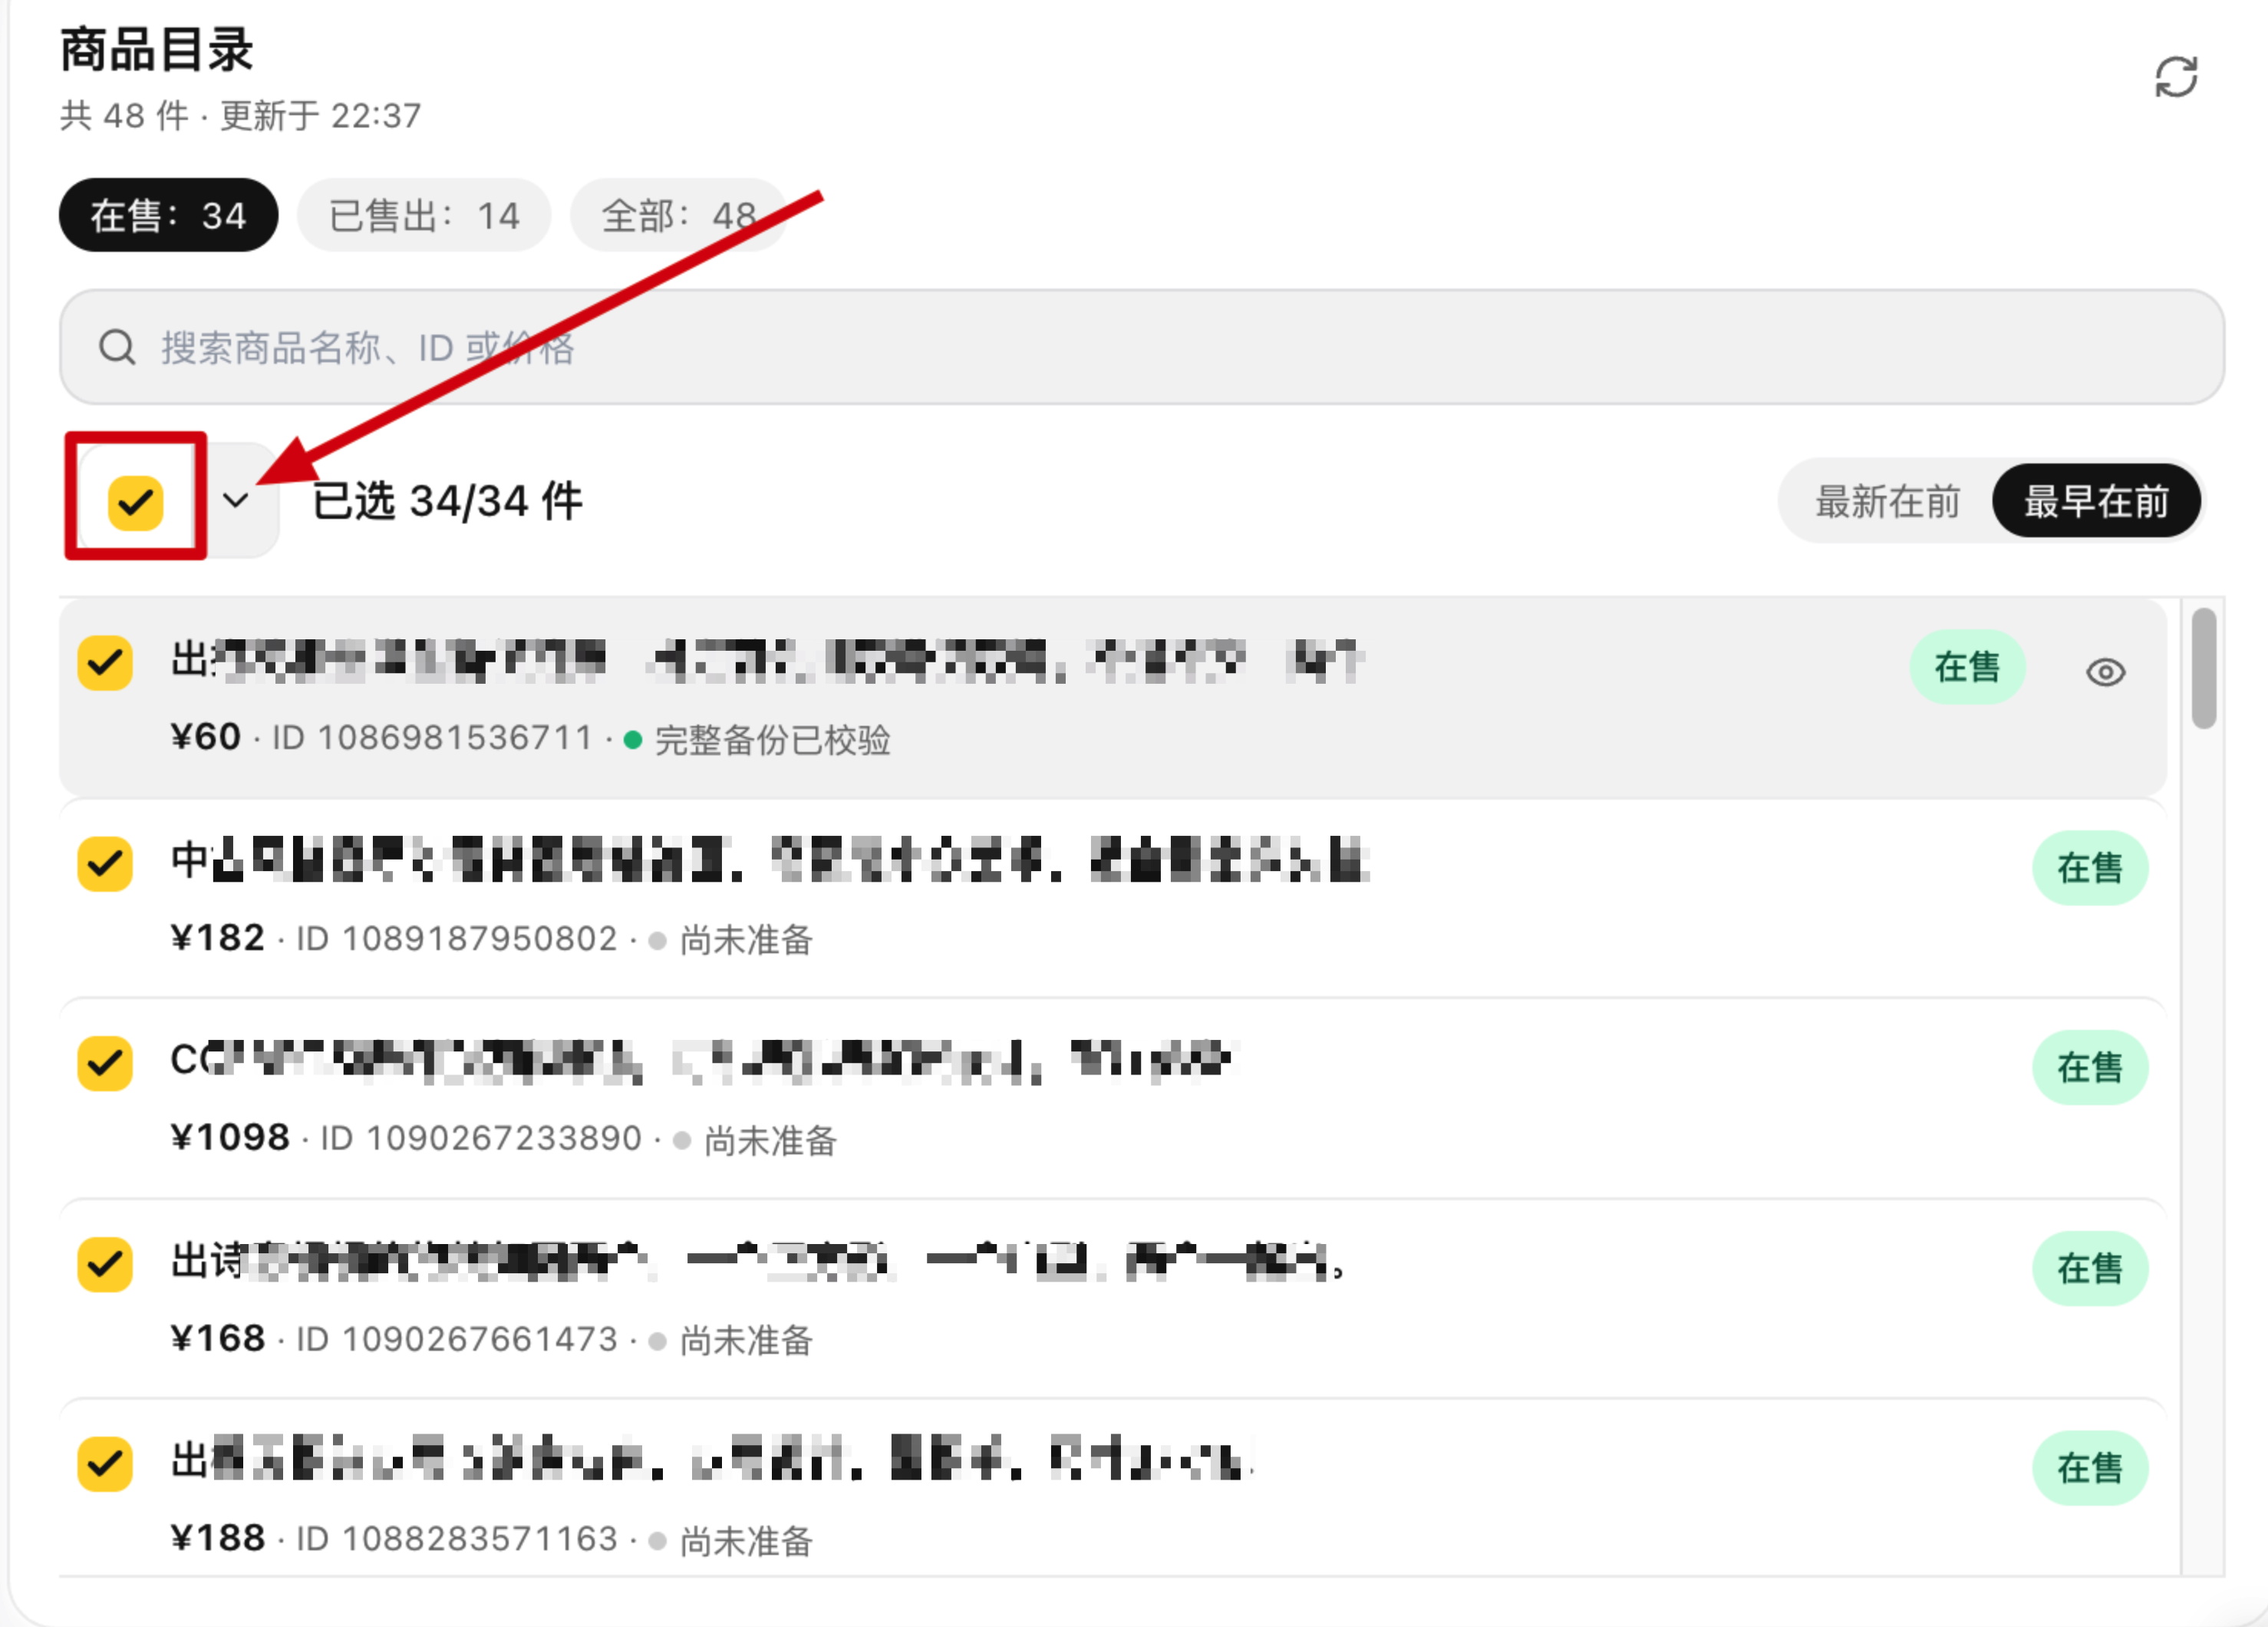Click 尚未准备 status on the ¥182 item
Viewport: 2268px width, 1627px height.
tap(746, 940)
